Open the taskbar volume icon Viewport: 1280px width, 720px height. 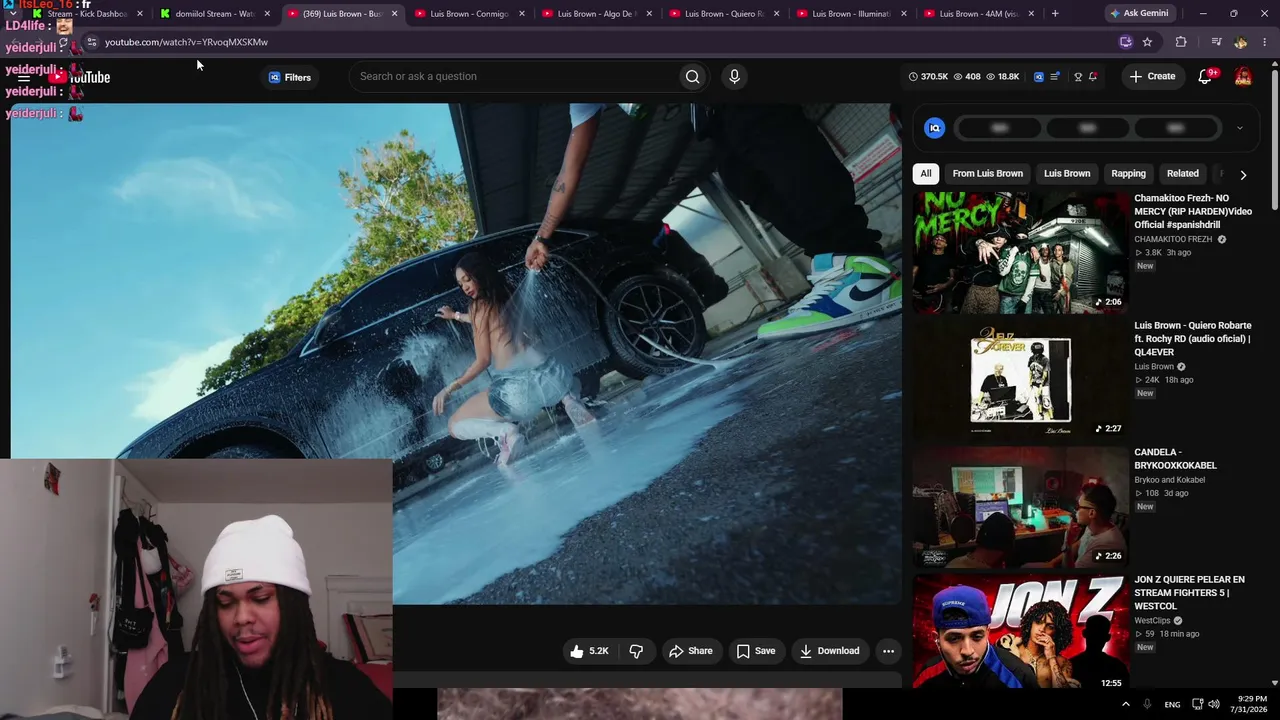click(1214, 704)
